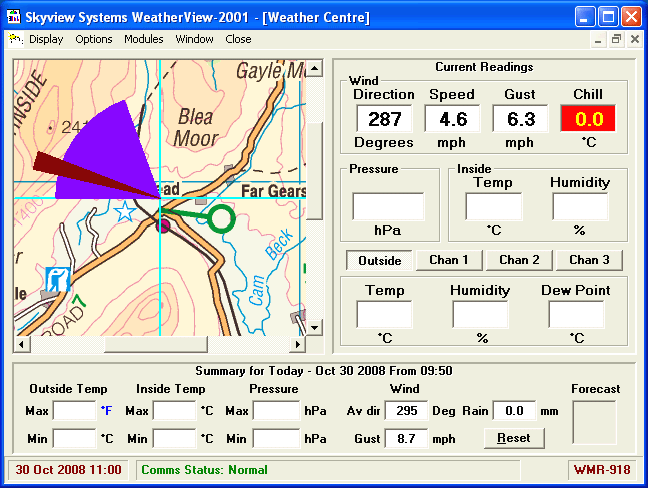
Task: Click the empty Forecast box
Action: [594, 423]
